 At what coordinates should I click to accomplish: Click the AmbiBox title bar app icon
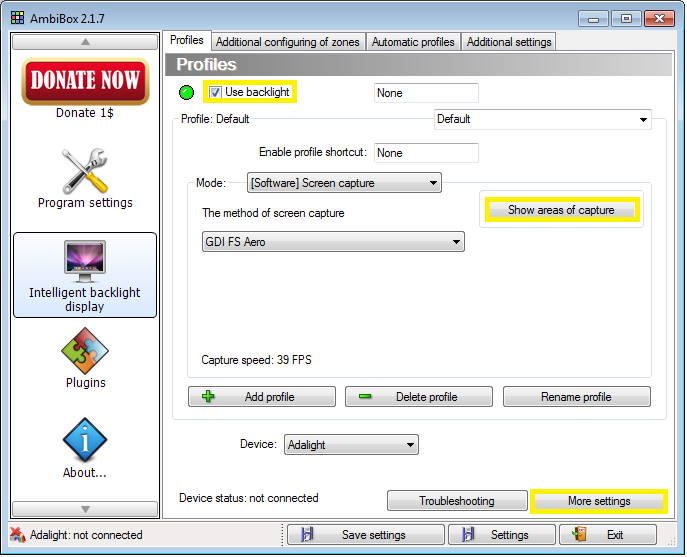(18, 18)
